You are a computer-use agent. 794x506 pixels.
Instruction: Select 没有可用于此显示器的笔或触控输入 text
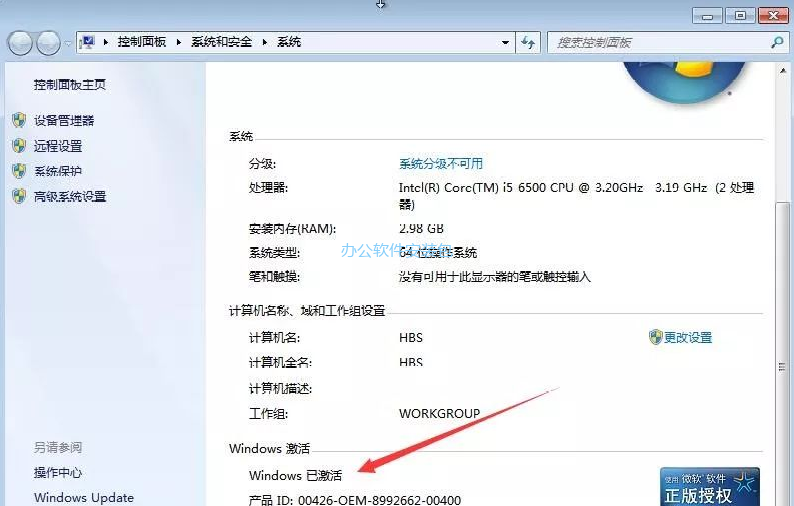[x=495, y=277]
